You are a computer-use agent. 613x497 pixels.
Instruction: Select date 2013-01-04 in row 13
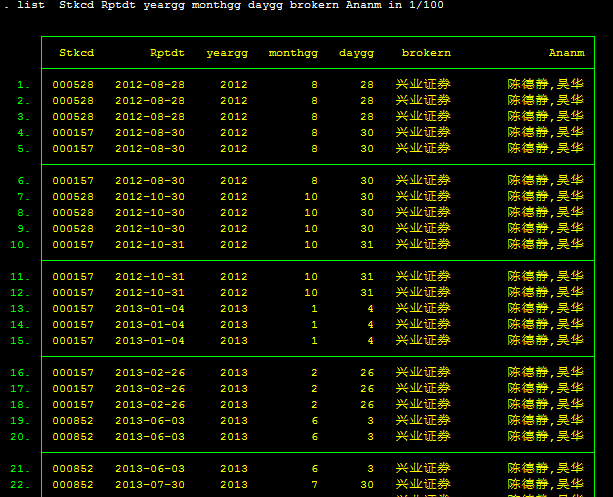(150, 309)
